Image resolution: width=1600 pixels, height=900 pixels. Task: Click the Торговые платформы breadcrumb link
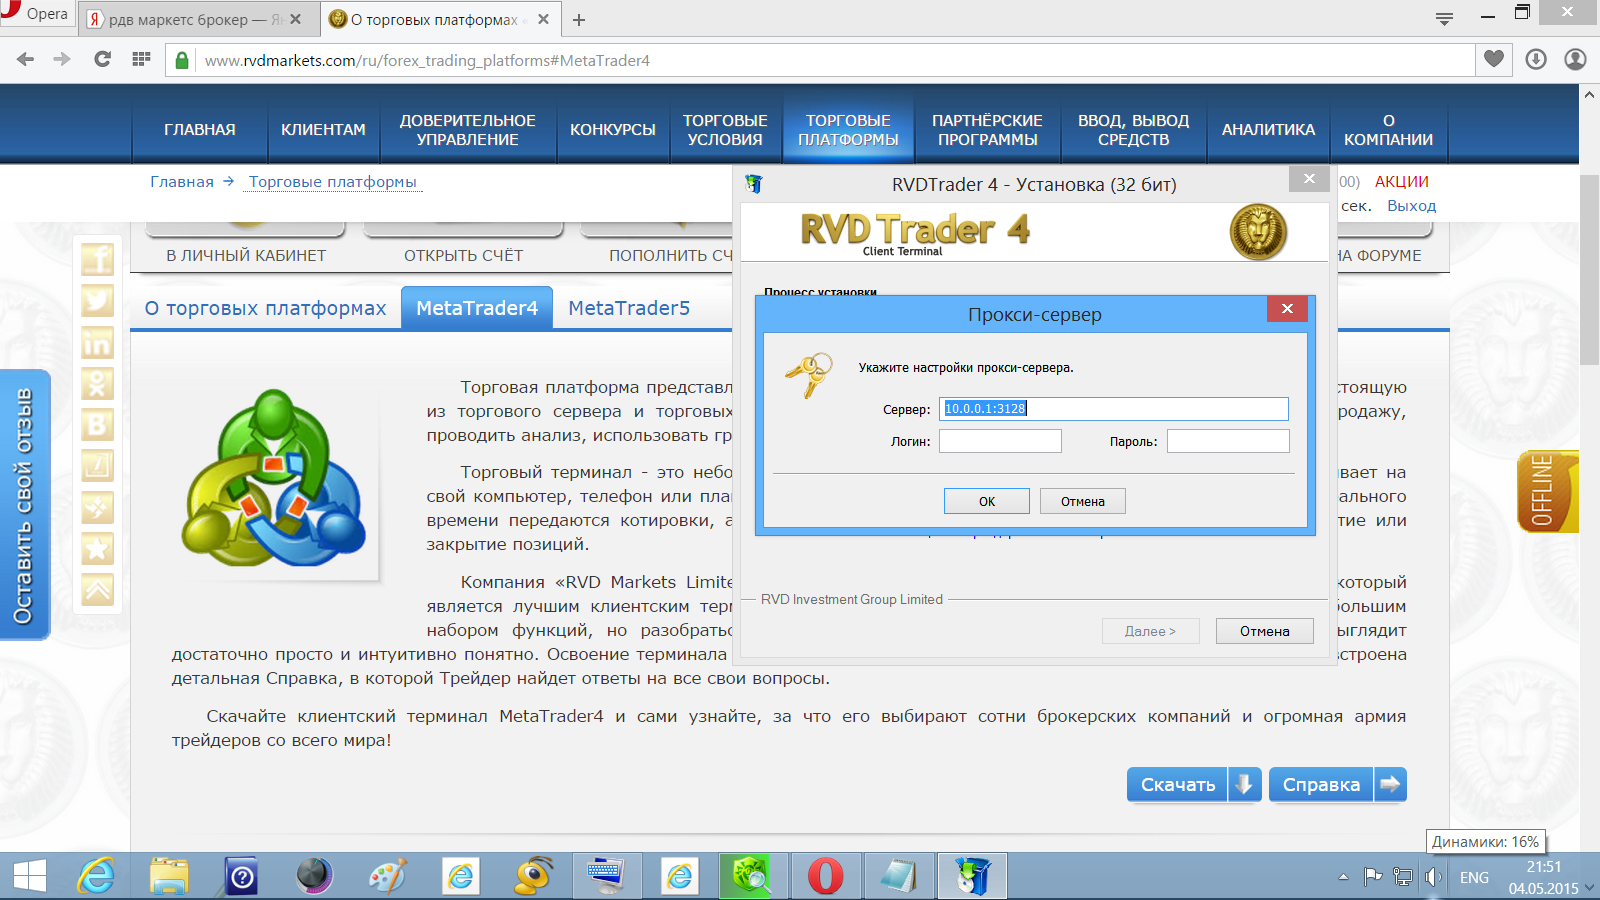pyautogui.click(x=333, y=182)
